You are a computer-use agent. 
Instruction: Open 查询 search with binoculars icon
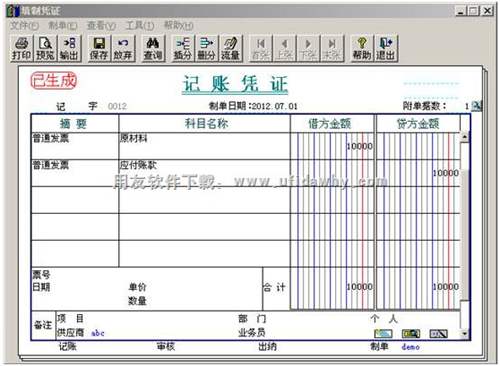pyautogui.click(x=153, y=49)
